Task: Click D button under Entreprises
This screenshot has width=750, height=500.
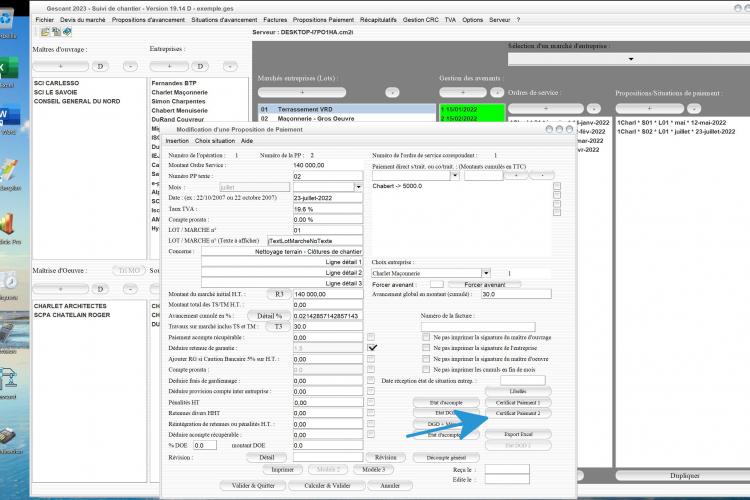Action: coord(200,66)
